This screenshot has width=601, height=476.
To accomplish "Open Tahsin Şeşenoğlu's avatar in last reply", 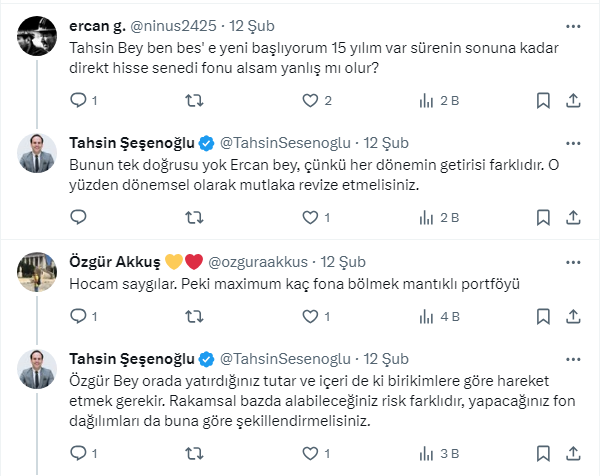I will point(40,371).
